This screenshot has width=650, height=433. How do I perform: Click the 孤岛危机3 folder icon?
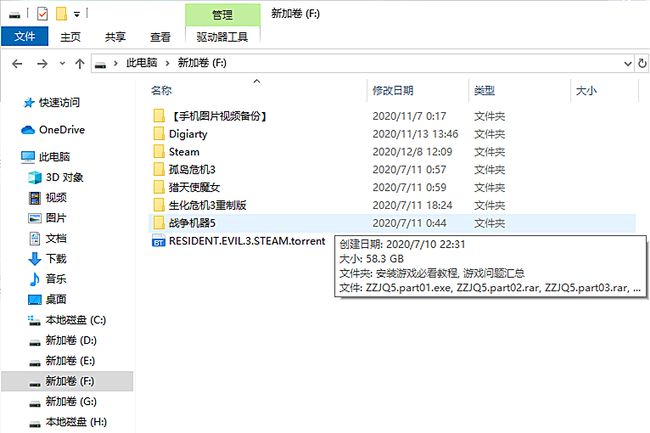[x=159, y=169]
